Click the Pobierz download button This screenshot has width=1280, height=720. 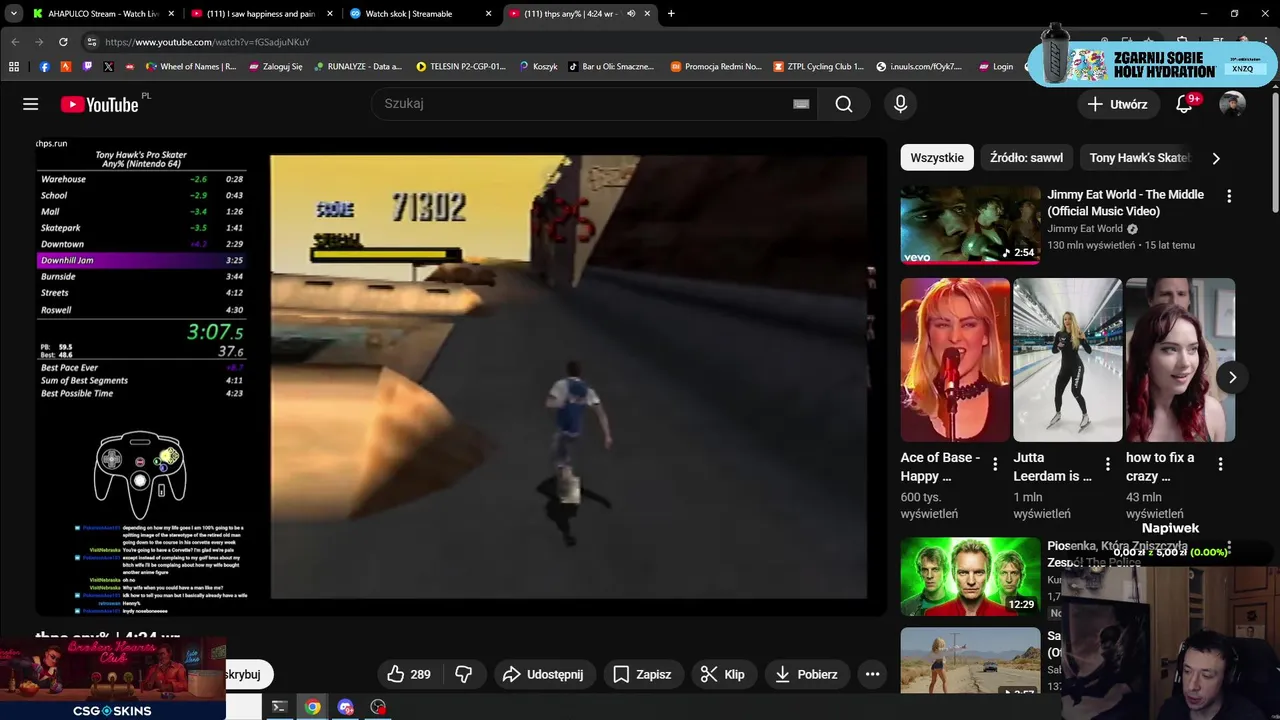(807, 674)
